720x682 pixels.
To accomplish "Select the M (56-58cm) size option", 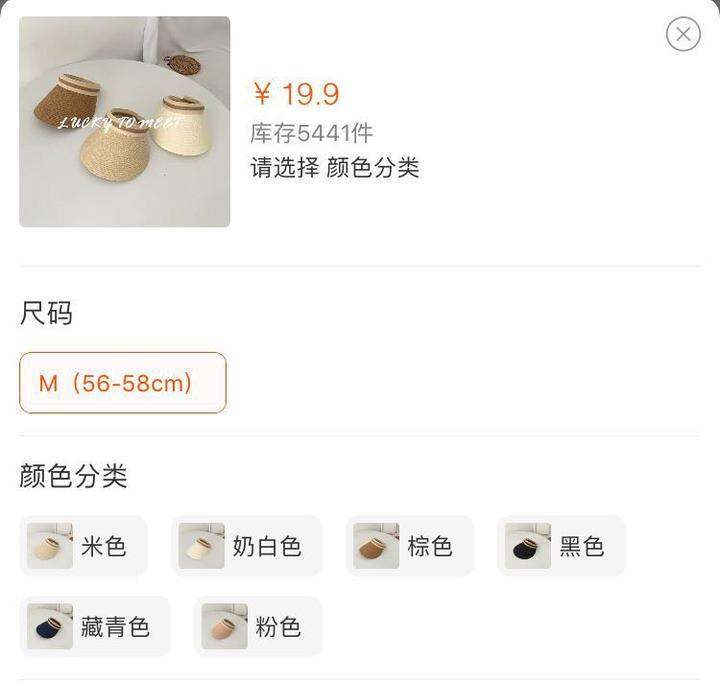I will coord(123,383).
